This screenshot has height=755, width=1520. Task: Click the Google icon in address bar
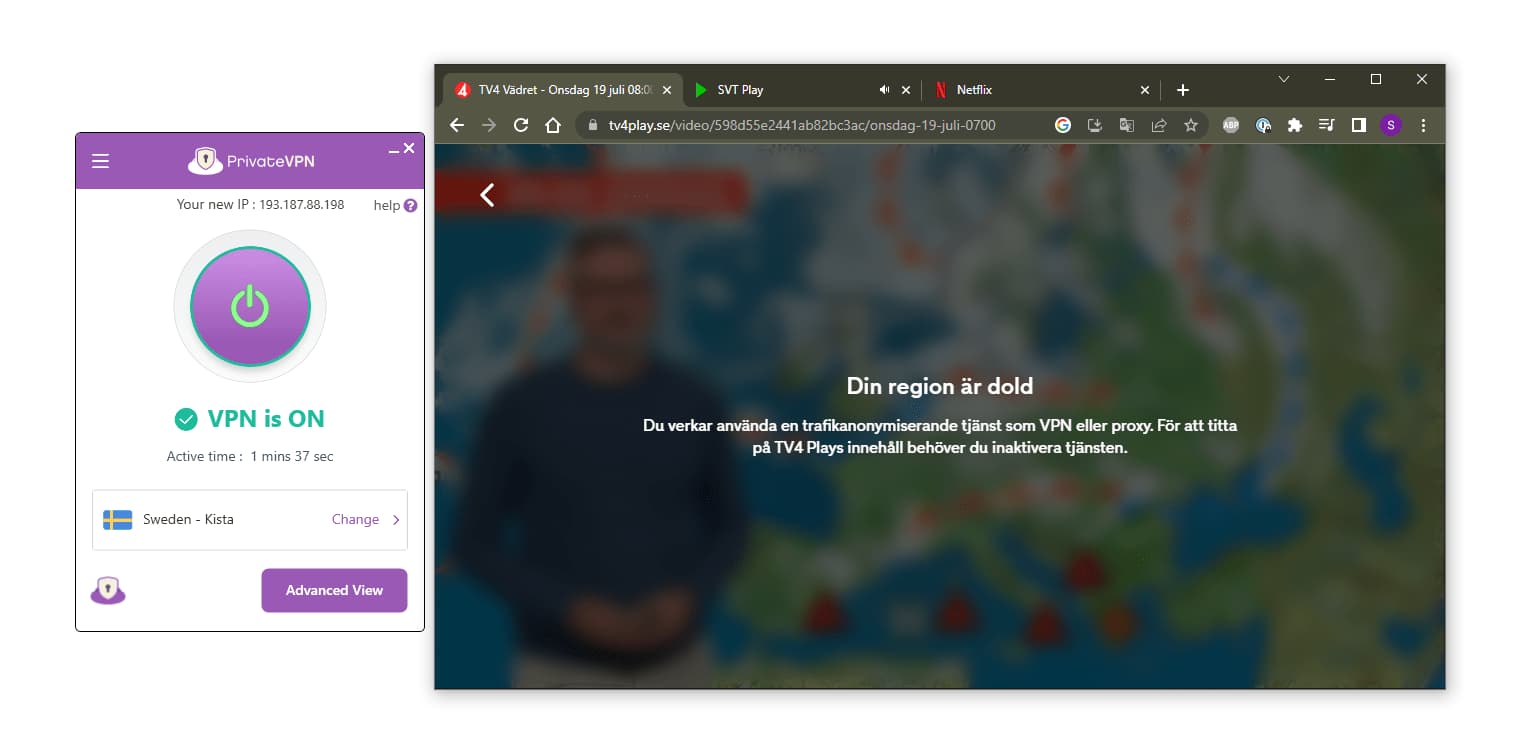click(1063, 125)
